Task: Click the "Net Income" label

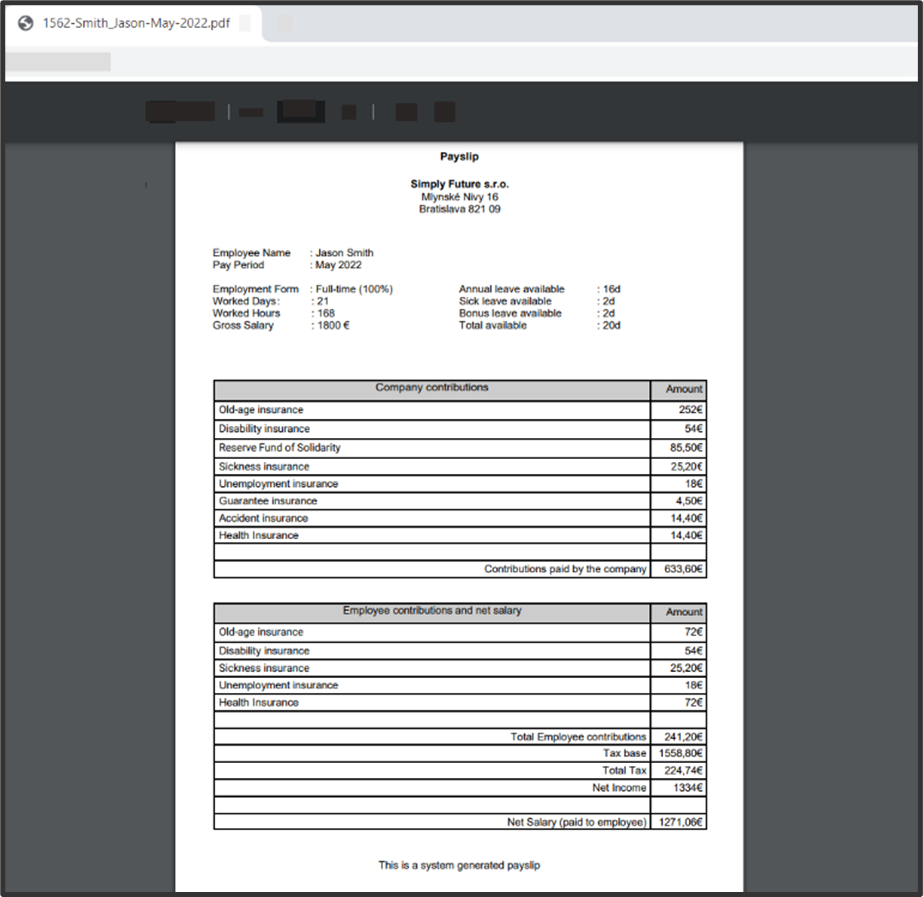Action: tap(619, 788)
